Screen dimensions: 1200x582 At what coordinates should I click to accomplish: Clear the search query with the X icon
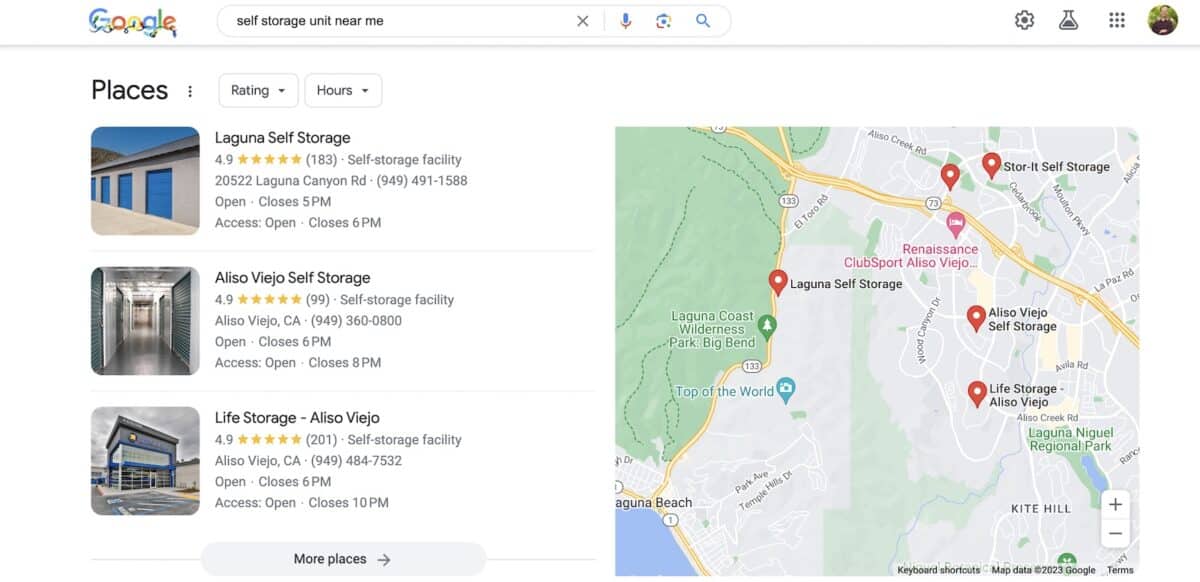click(583, 20)
